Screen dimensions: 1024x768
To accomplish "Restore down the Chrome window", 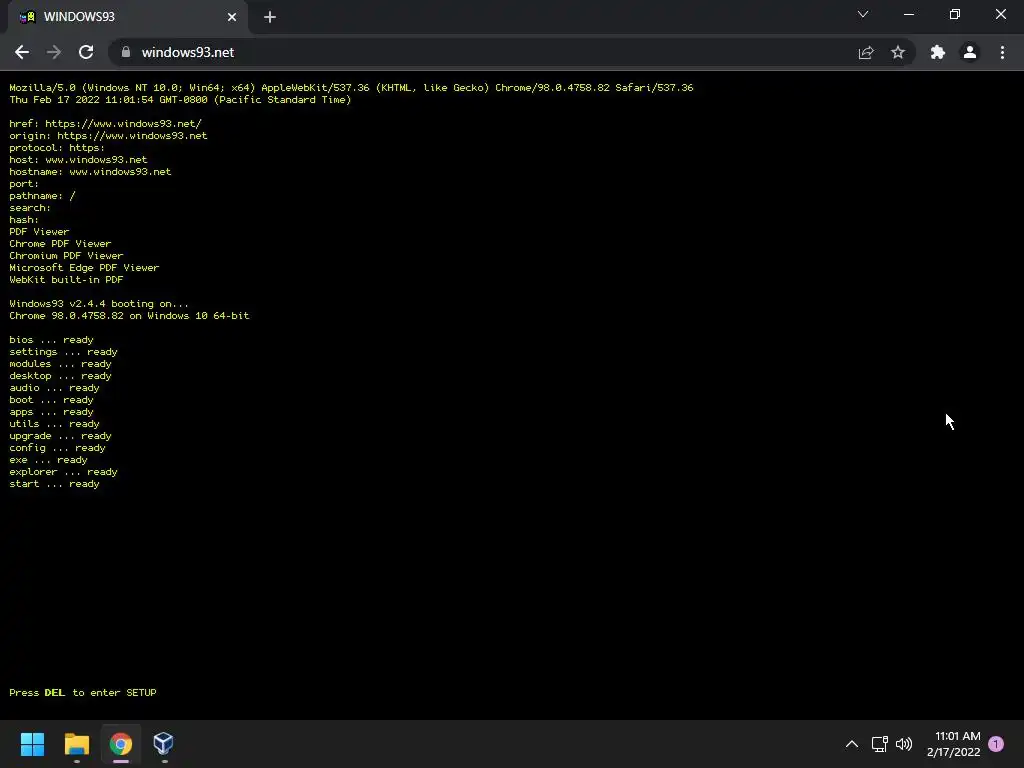I will pyautogui.click(x=955, y=14).
